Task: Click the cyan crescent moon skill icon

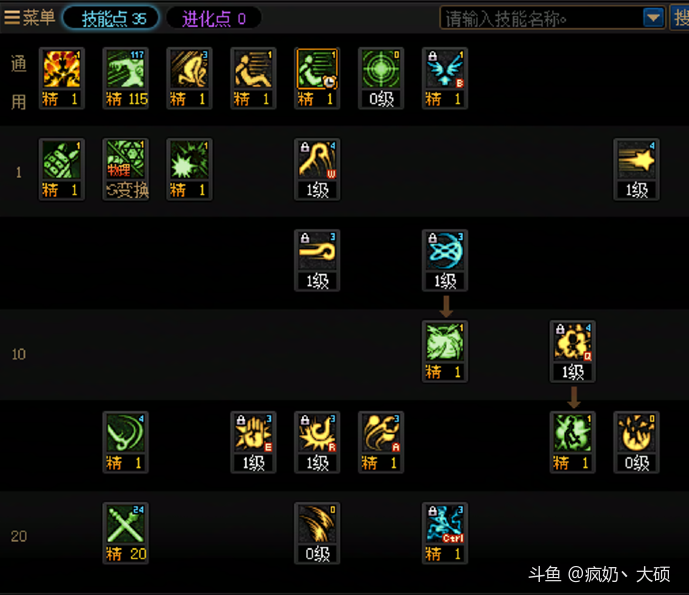Action: pos(445,260)
